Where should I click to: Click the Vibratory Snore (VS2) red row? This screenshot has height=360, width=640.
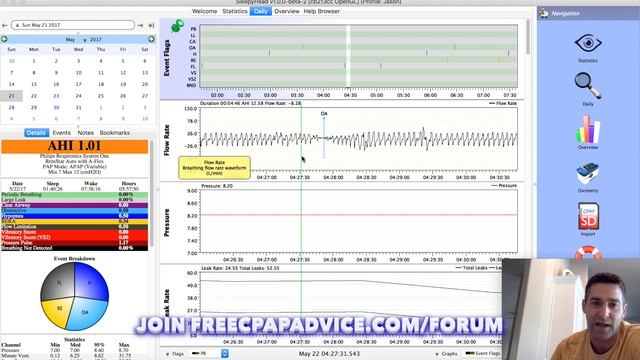click(x=74, y=237)
